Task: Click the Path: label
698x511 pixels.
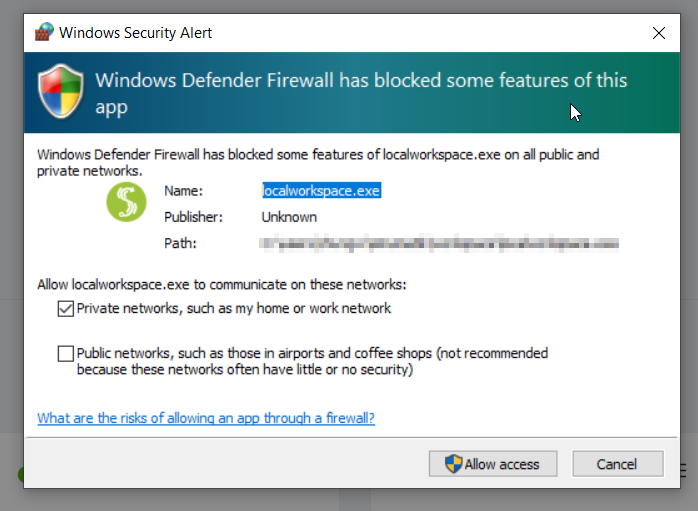Action: pos(180,243)
